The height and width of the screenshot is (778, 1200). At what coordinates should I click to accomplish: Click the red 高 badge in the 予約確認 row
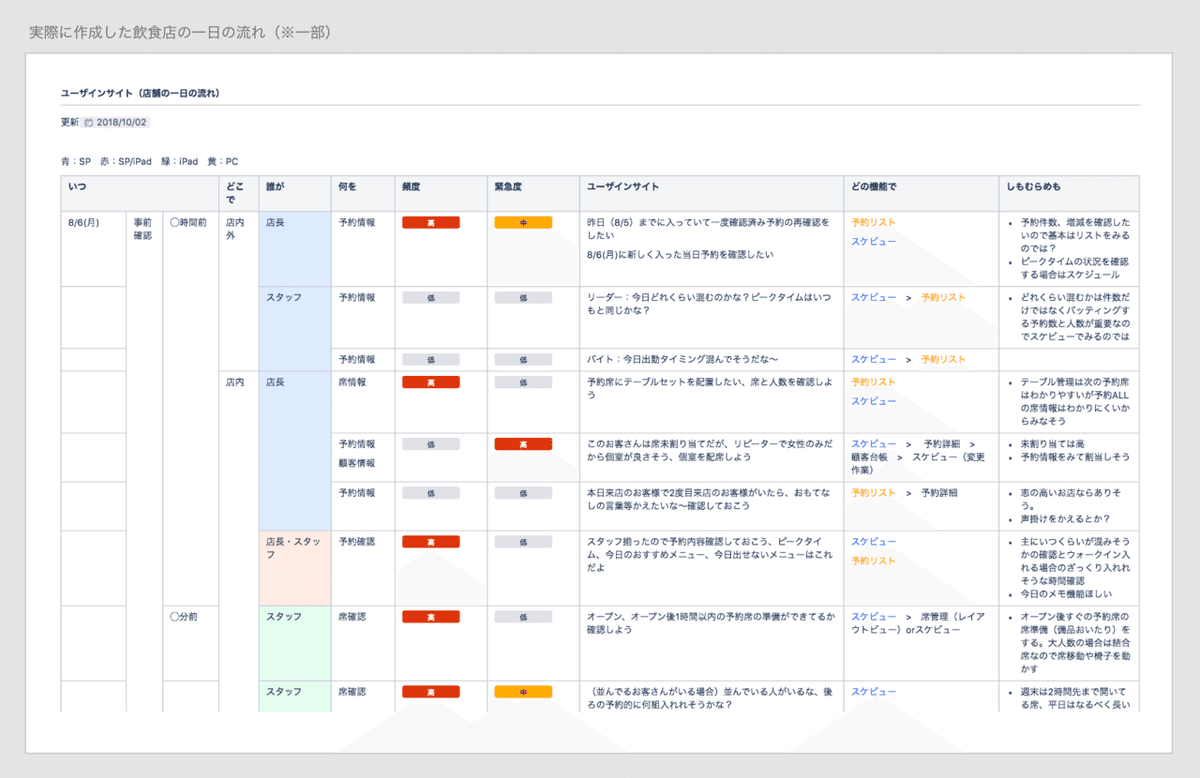click(430, 541)
